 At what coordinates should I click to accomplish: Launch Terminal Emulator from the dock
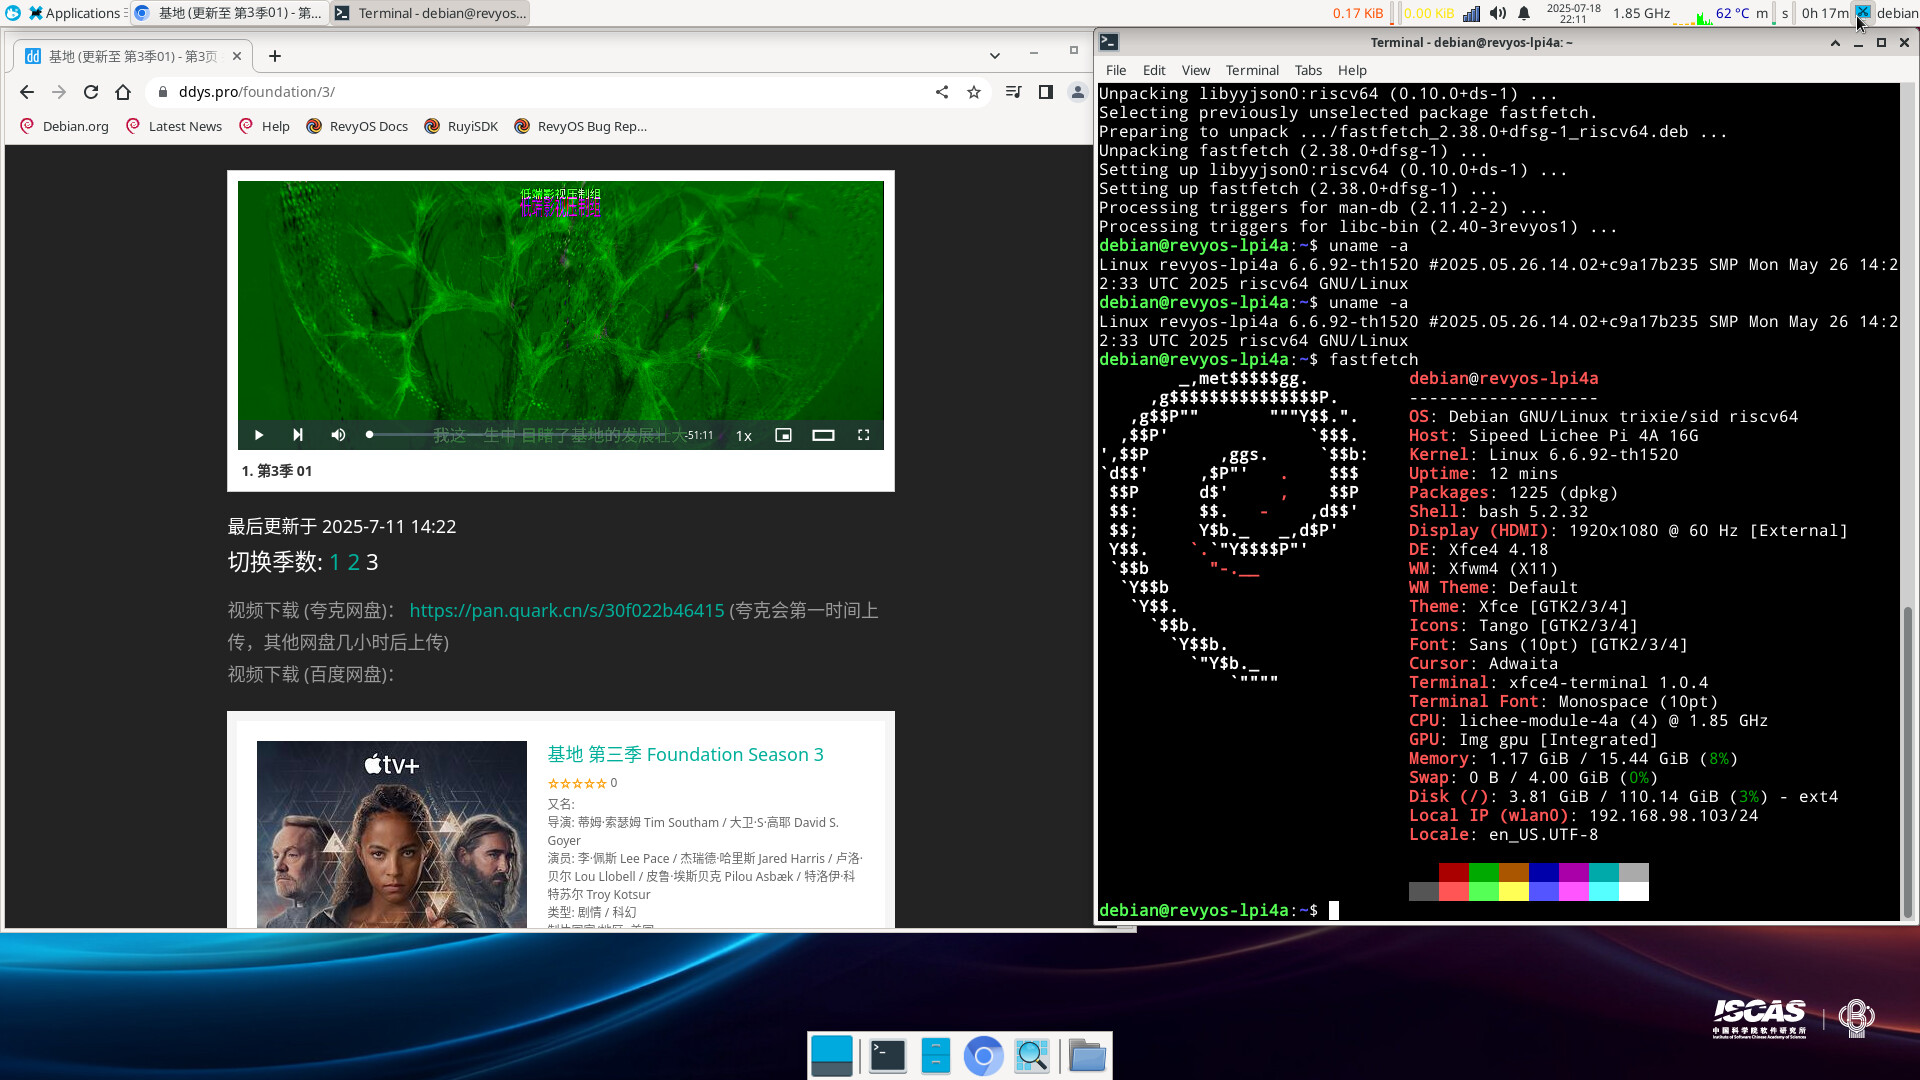click(887, 1056)
